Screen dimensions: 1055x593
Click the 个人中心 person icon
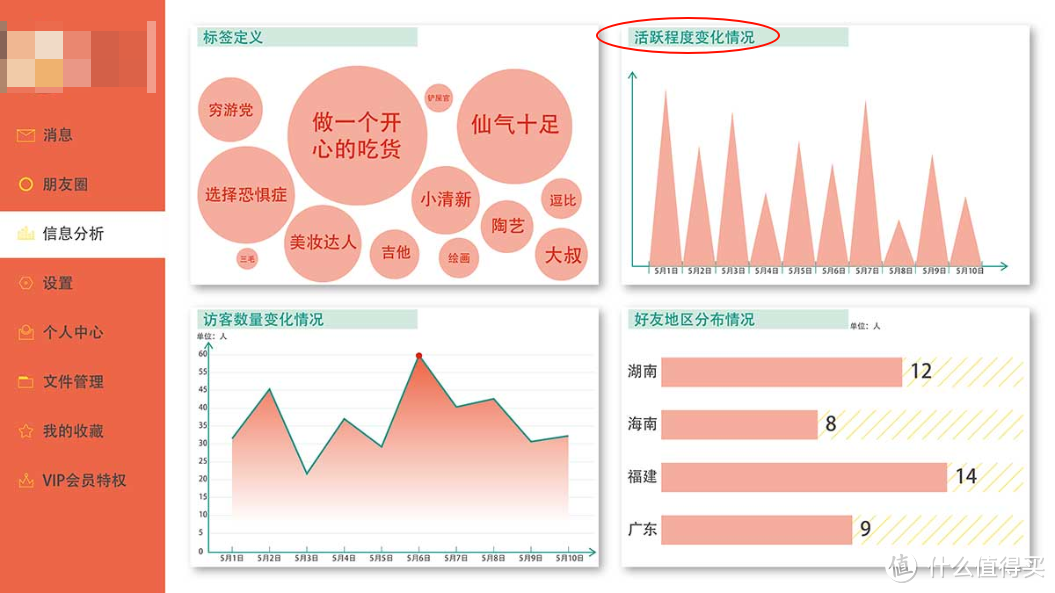pos(25,332)
